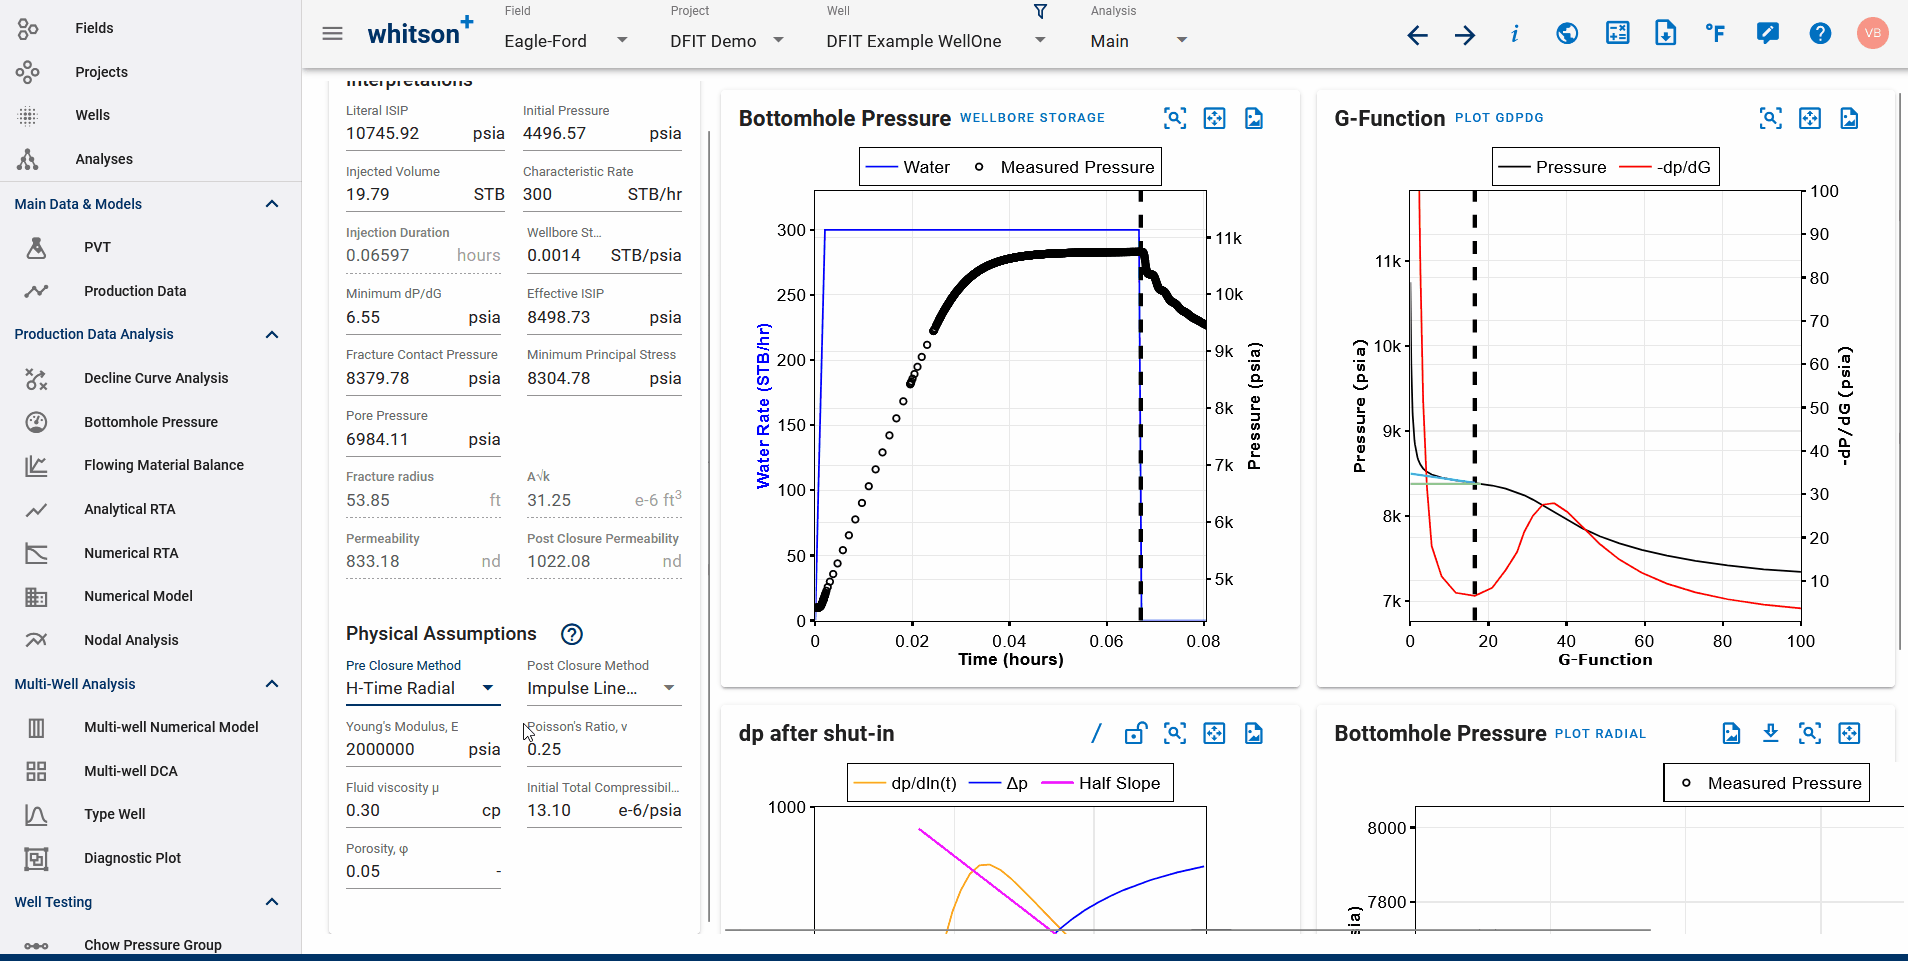Click the draw line icon on dp after shut-in
Viewport: 1908px width, 961px height.
(x=1096, y=734)
